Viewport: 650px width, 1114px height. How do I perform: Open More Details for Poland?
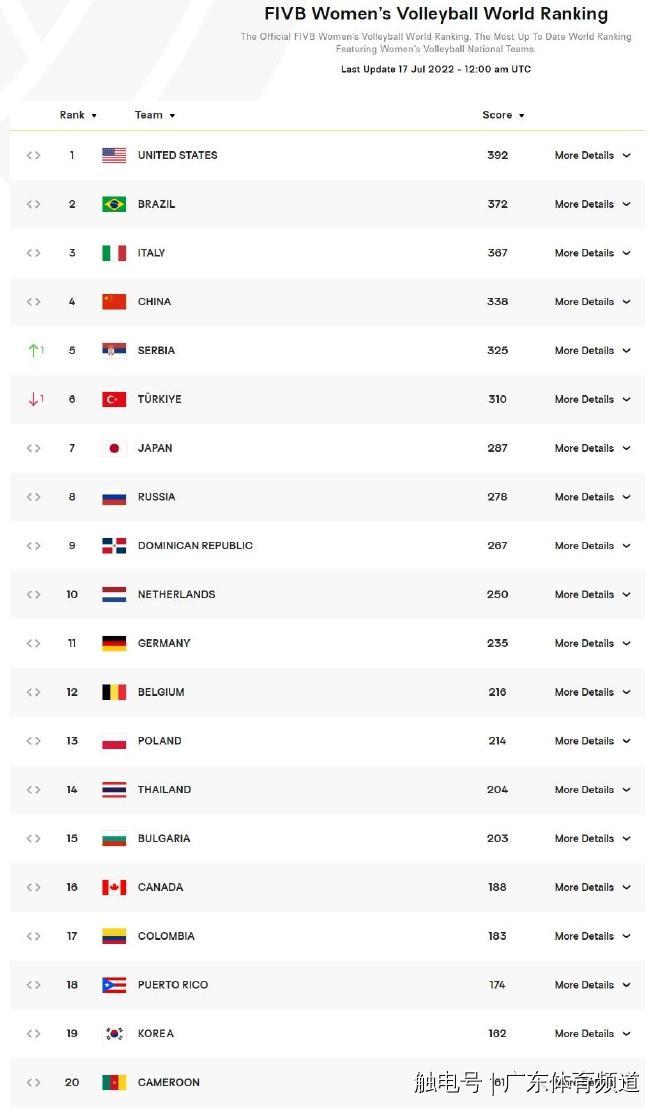592,740
